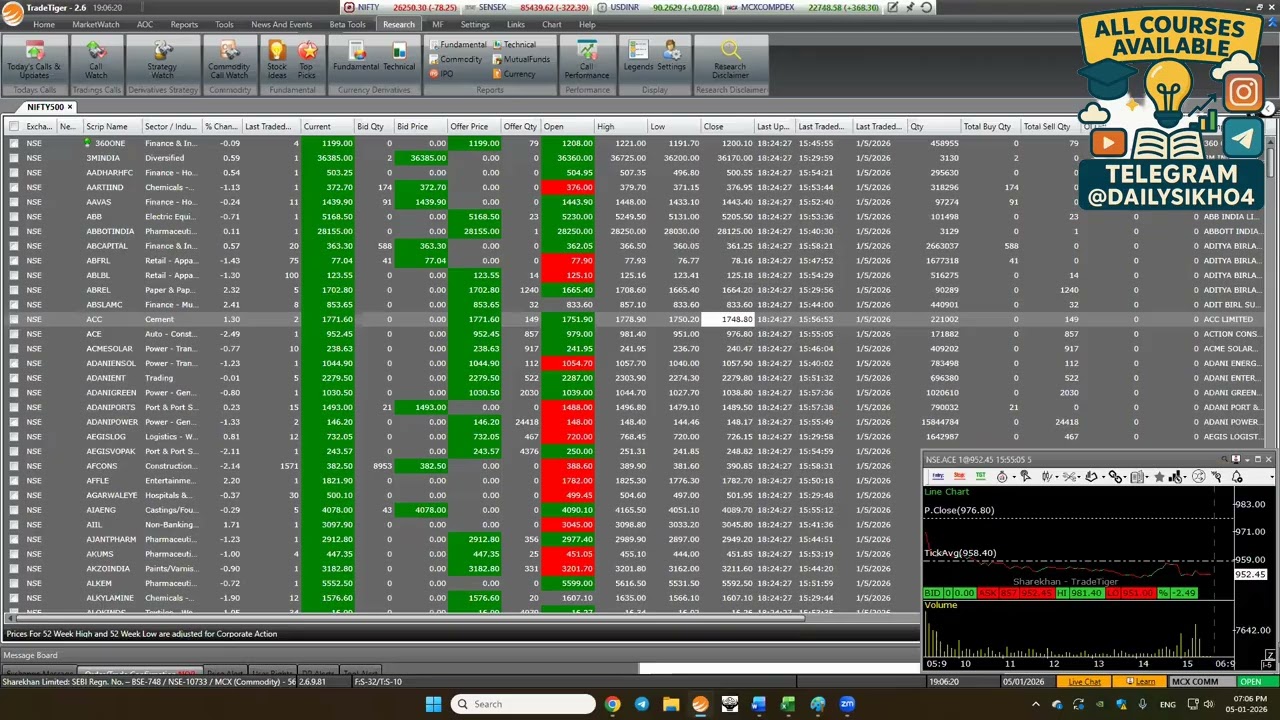This screenshot has height=720, width=1280.
Task: Click the alert bell icon in chart toolbar
Action: pyautogui.click(x=1237, y=477)
